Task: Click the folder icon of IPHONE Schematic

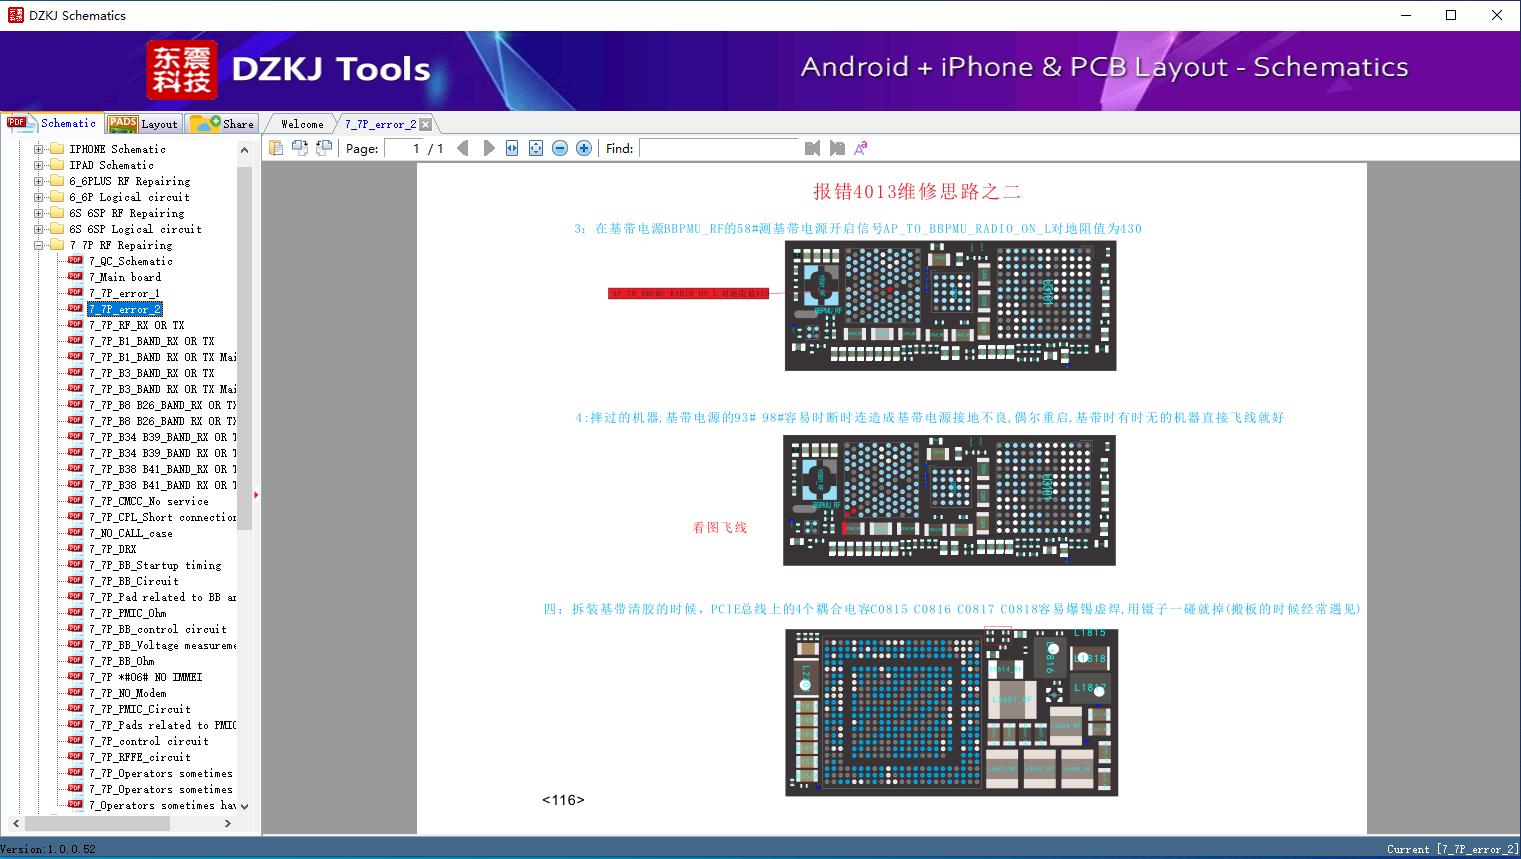Action: coord(57,149)
